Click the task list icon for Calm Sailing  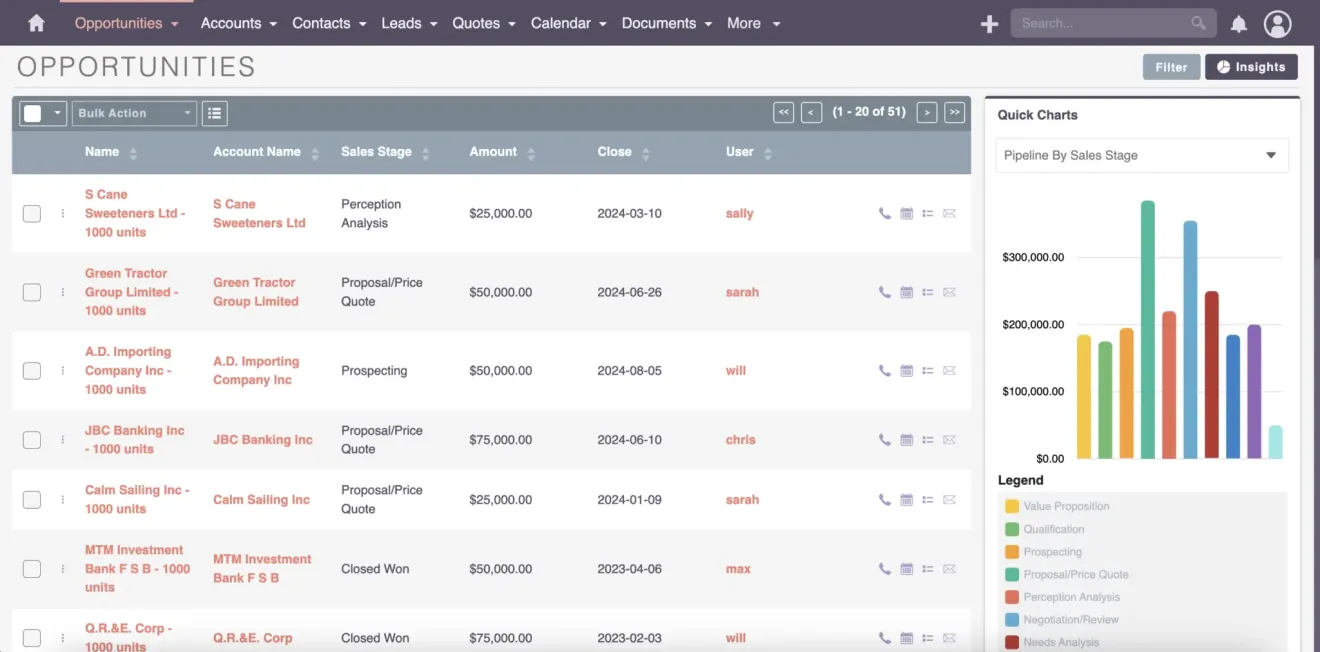tap(928, 499)
